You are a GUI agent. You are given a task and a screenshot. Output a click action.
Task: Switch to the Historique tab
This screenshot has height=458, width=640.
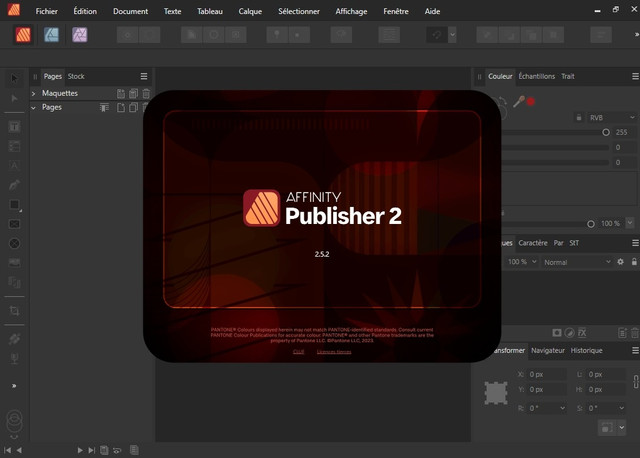[586, 351]
